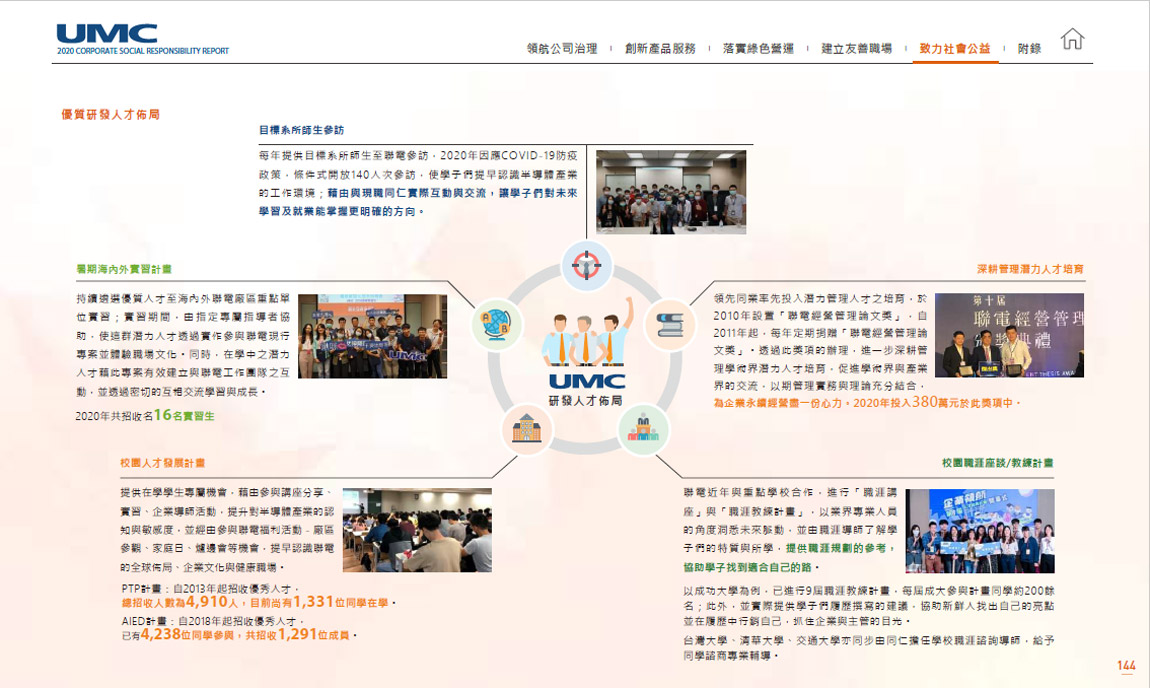Select the 建立友善職場 tab

pos(856,48)
